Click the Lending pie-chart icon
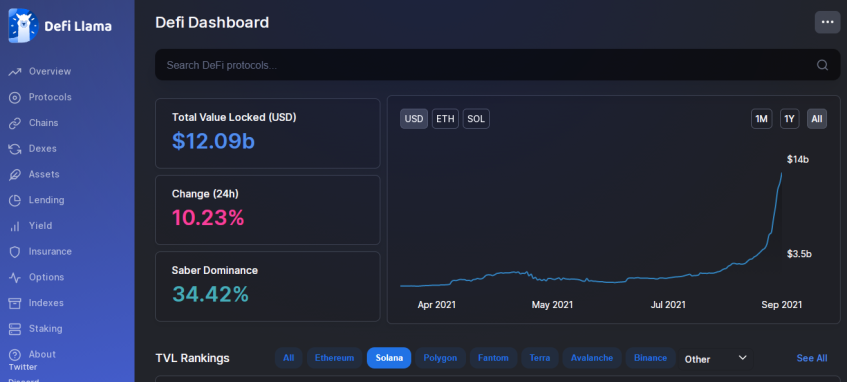 coord(15,200)
